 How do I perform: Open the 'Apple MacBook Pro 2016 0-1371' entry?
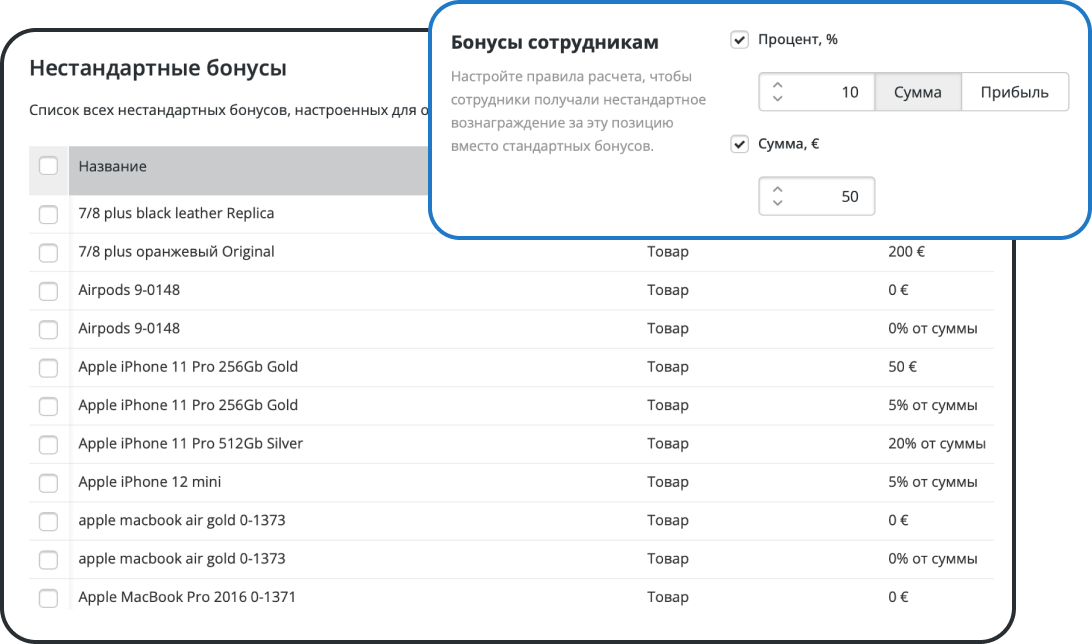pos(187,597)
